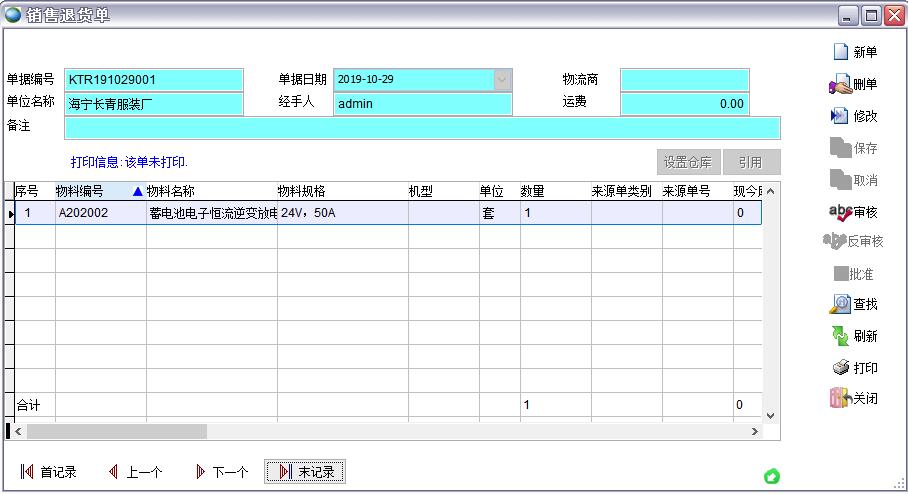Screen dimensions: 908x494
Task: Click the 备注 remarks input field
Action: (422, 127)
